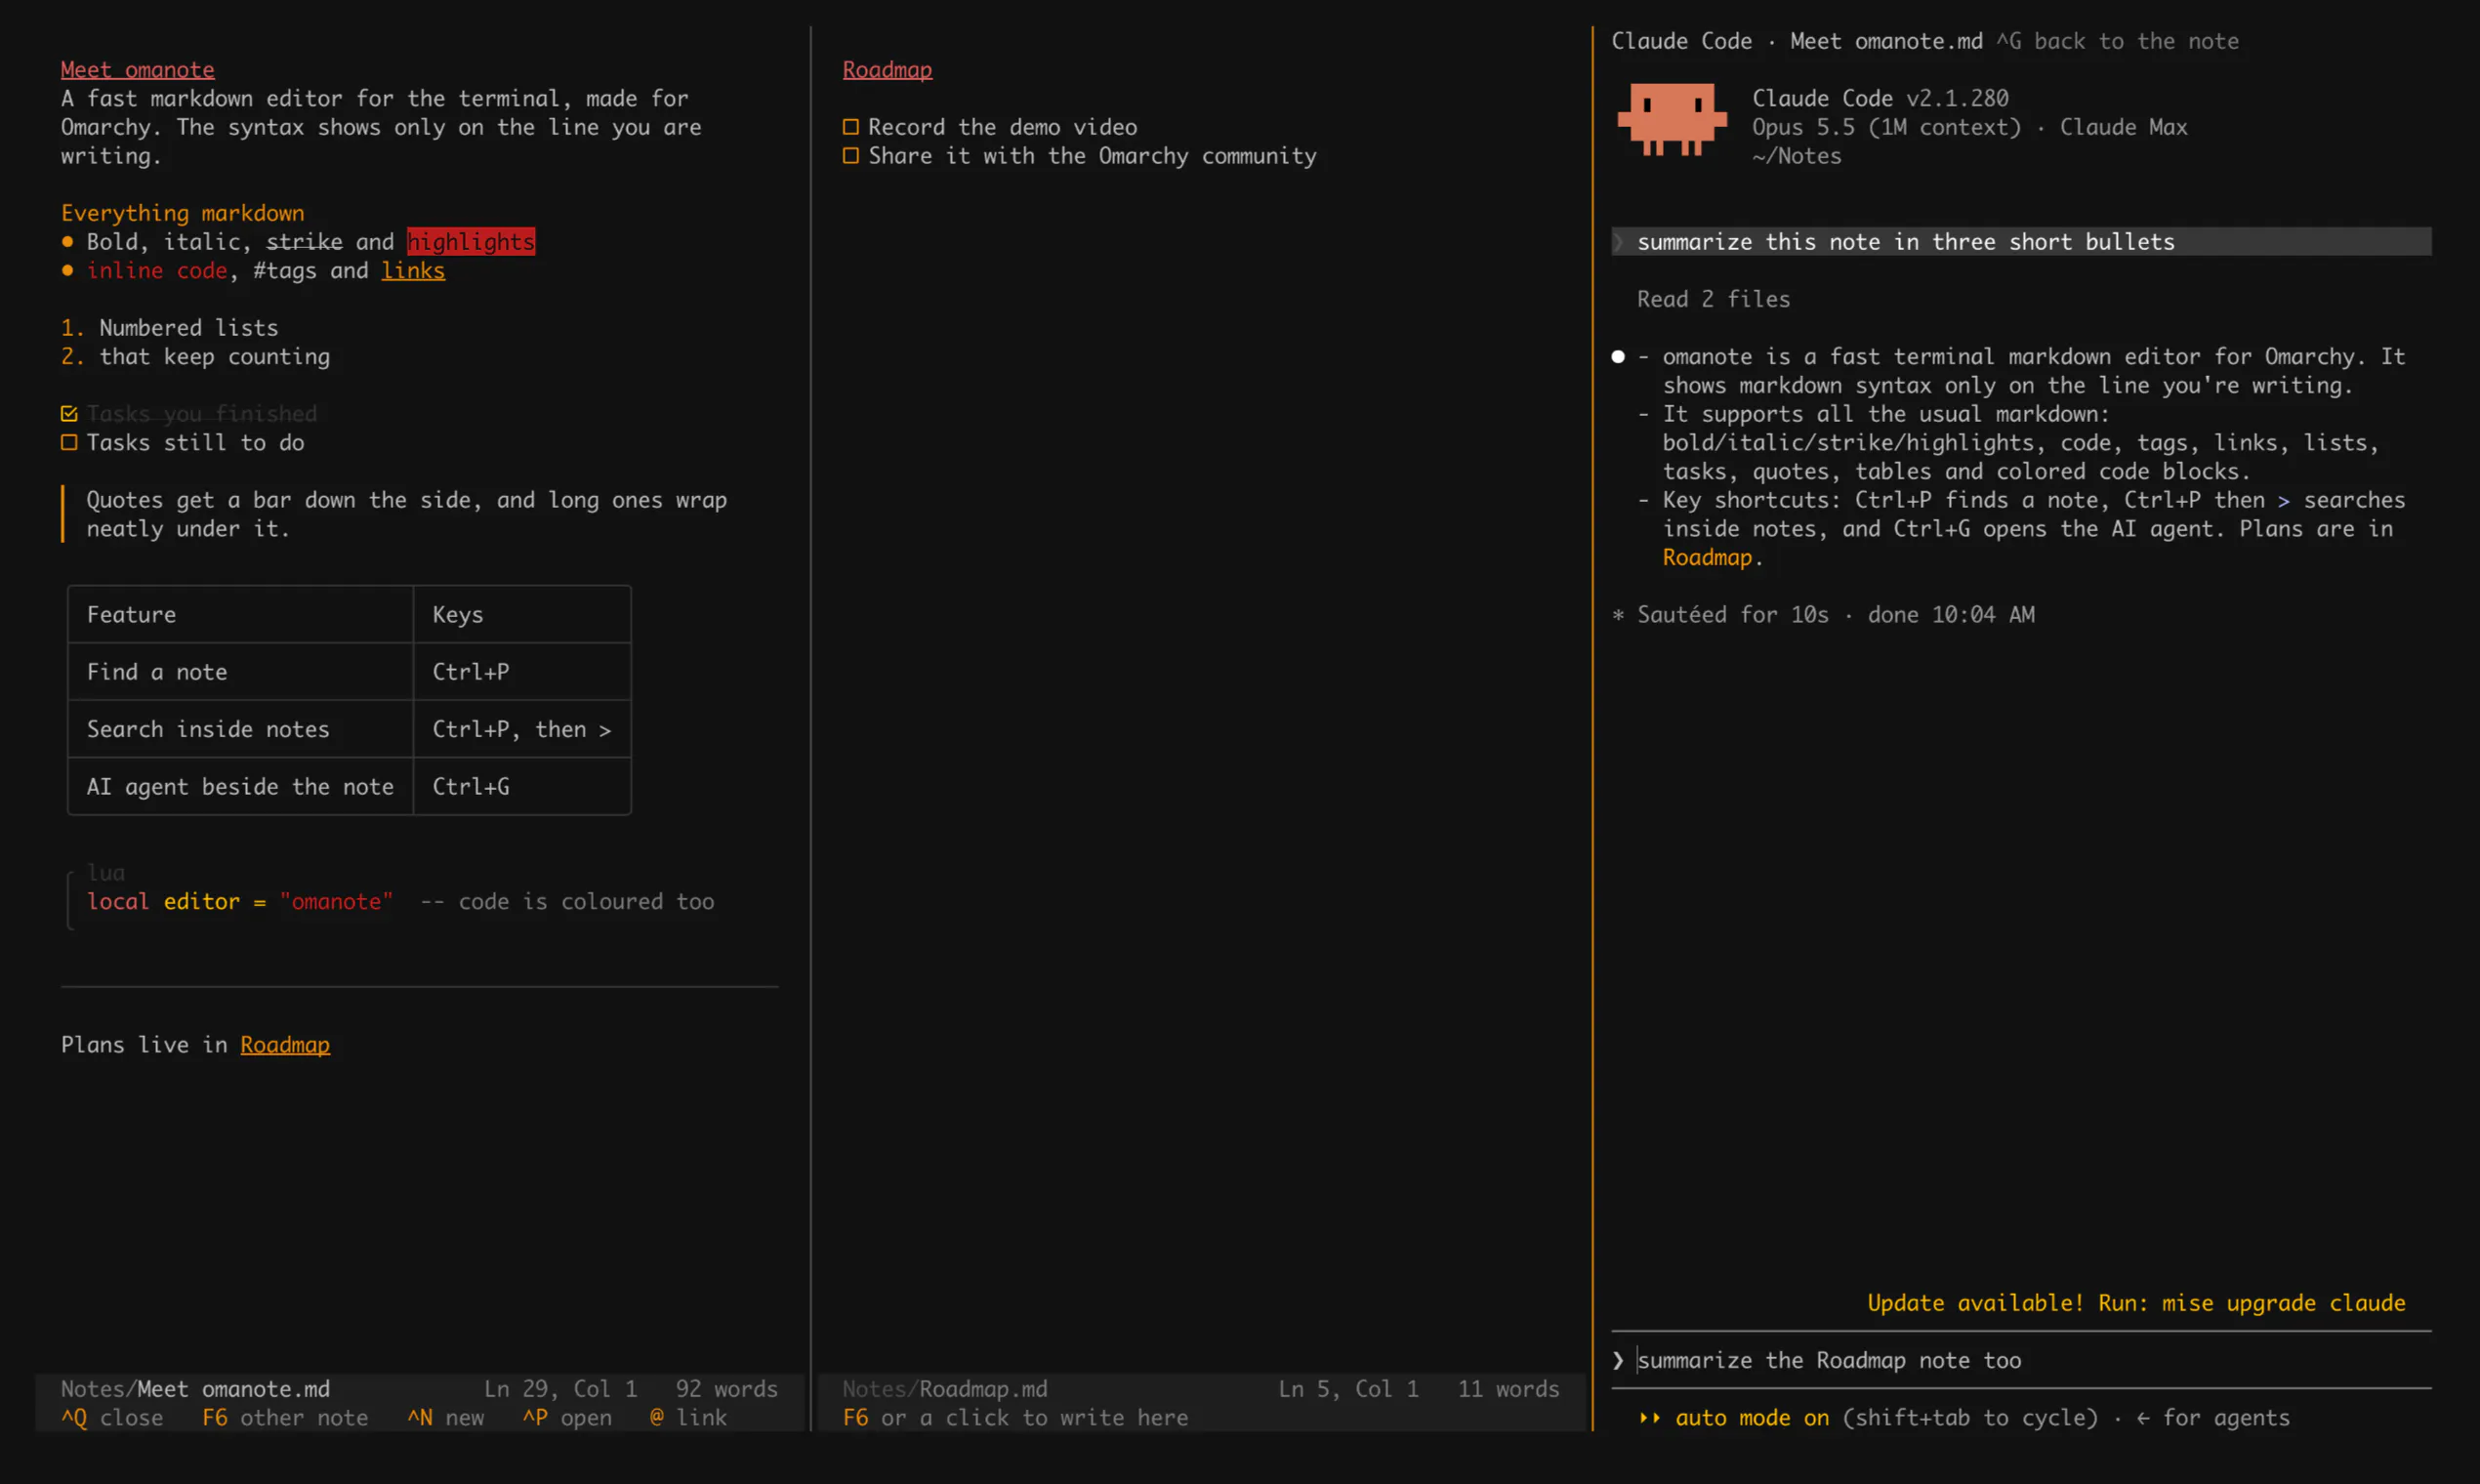Click the '92 words' word count
Screen dimensions: 2480x1484
[727, 1388]
